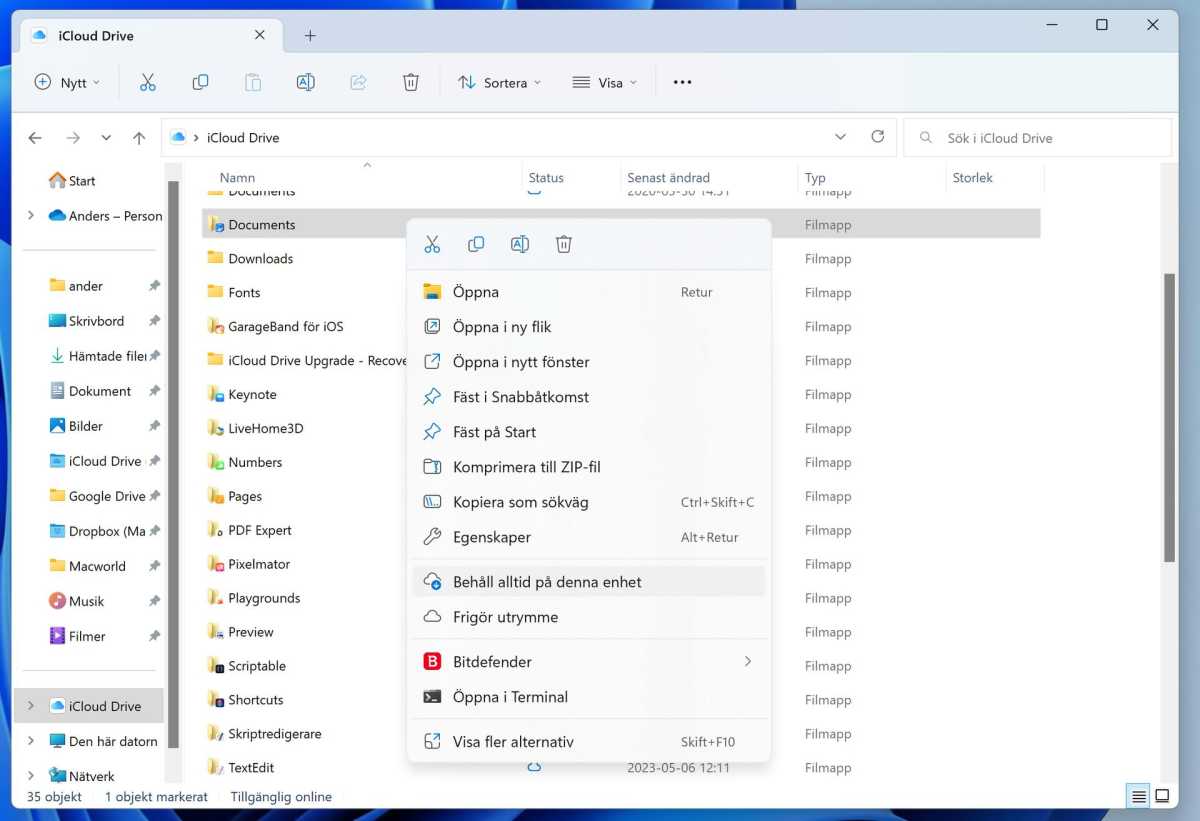Go to Start in the navigation pane

pos(72,181)
